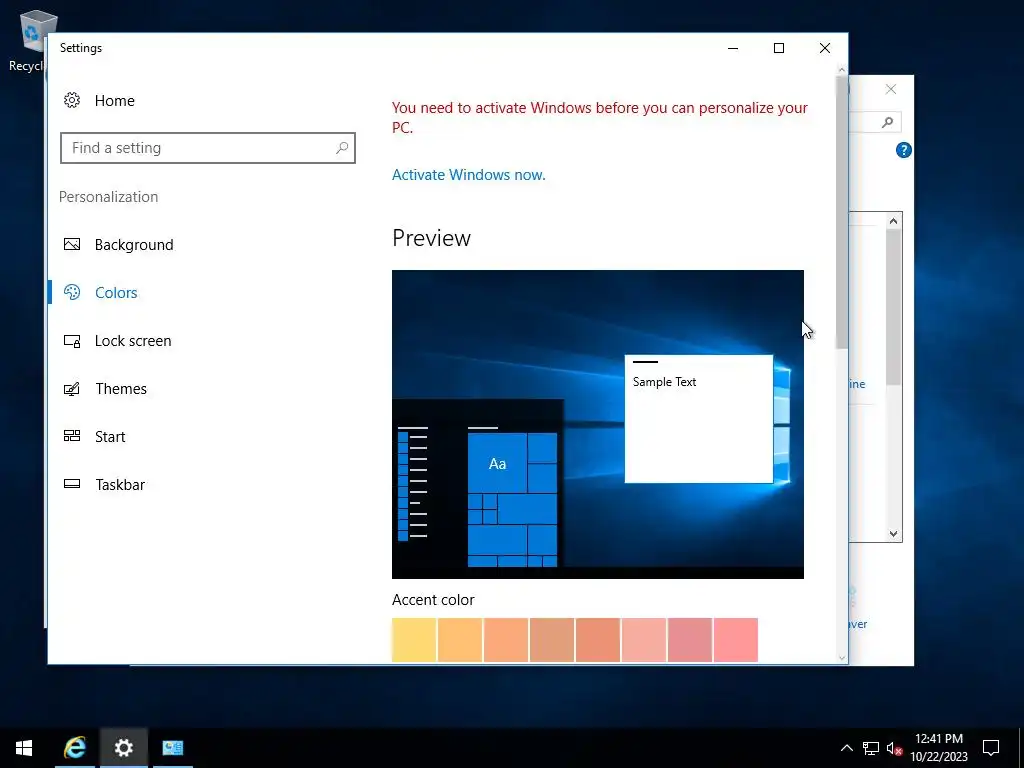The height and width of the screenshot is (768, 1024).
Task: Pick the eighth light pink-red accent swatch
Action: tap(736, 640)
